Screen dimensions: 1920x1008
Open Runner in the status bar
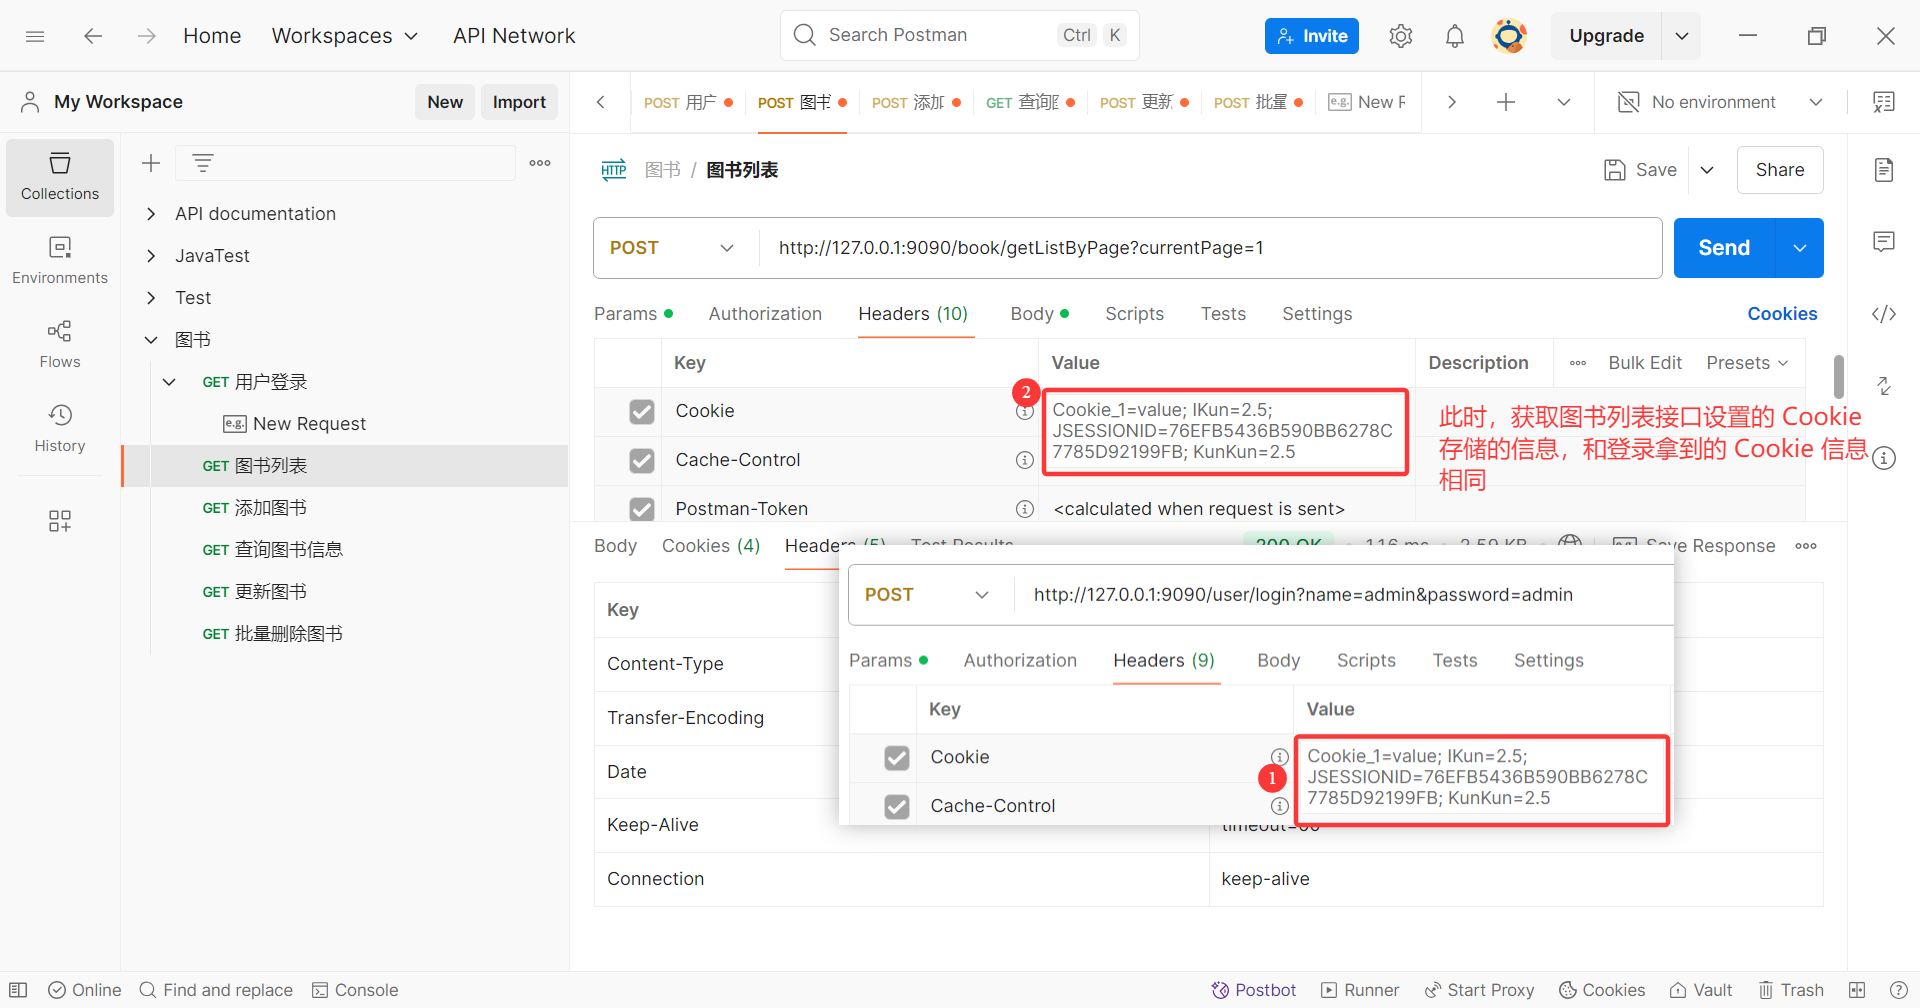pyautogui.click(x=1360, y=990)
